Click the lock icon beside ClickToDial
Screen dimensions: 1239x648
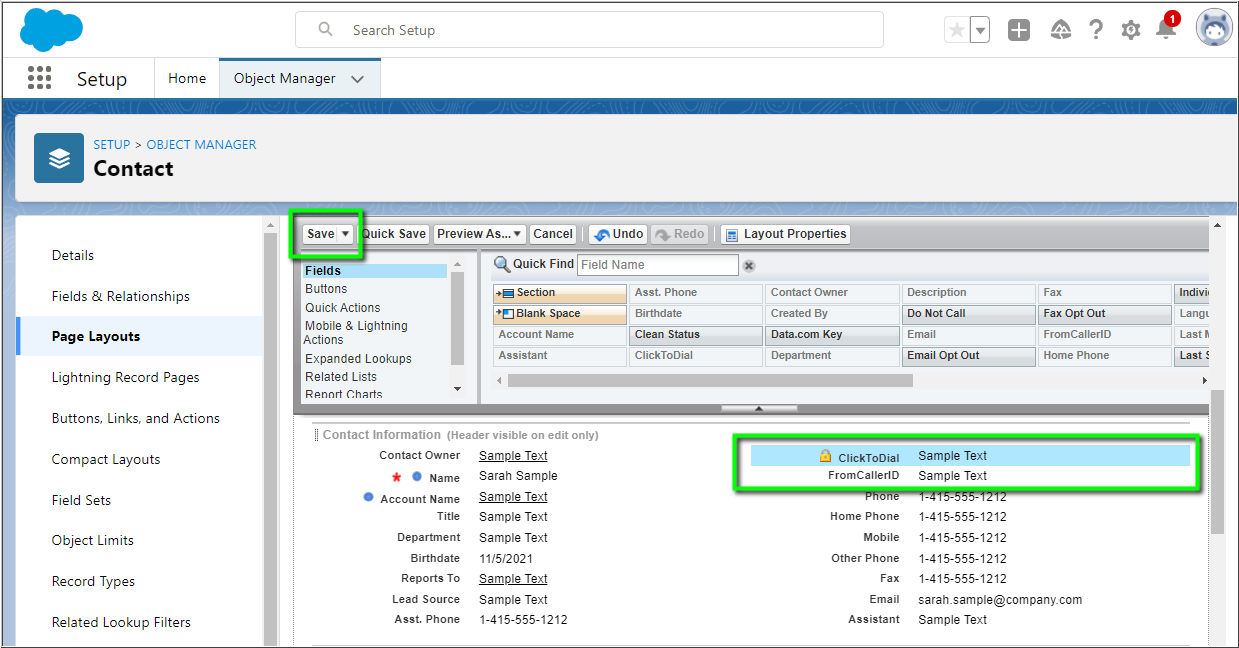tap(825, 456)
